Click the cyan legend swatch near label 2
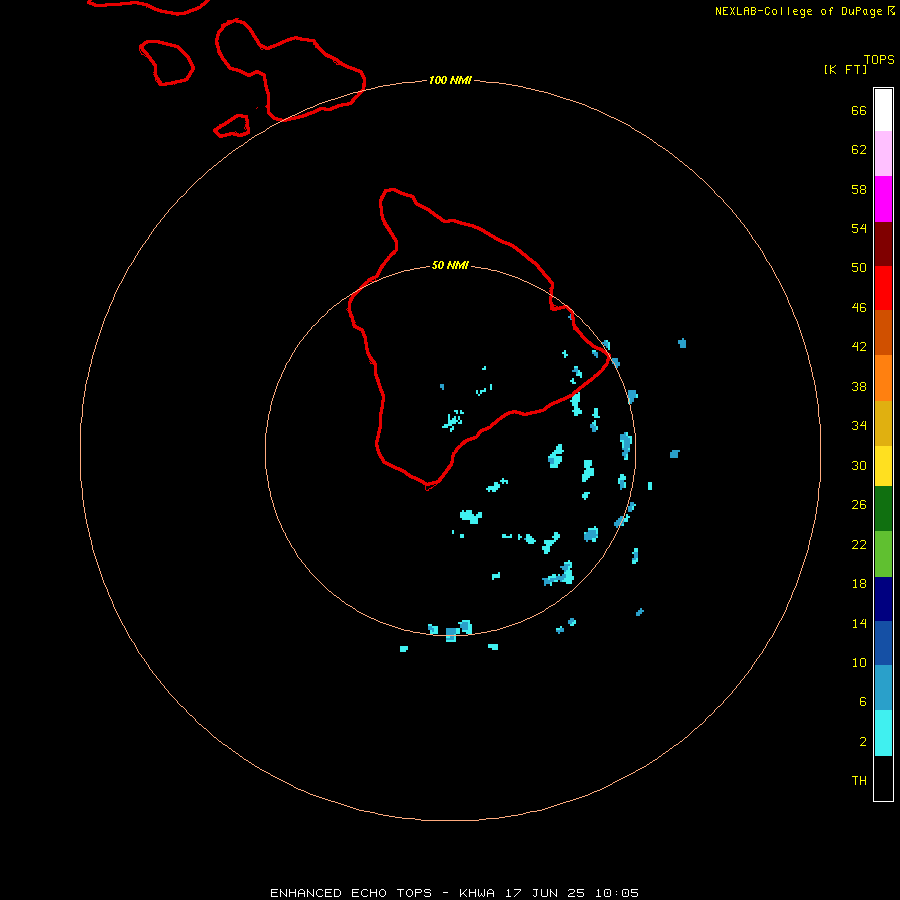 tap(883, 733)
